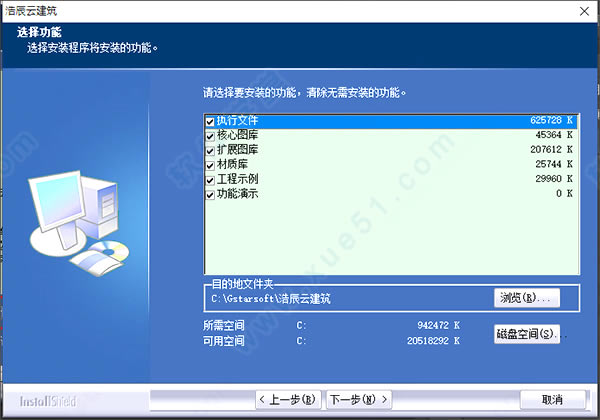
Task: Uncheck the 材质库 checkbox
Action: [210, 165]
